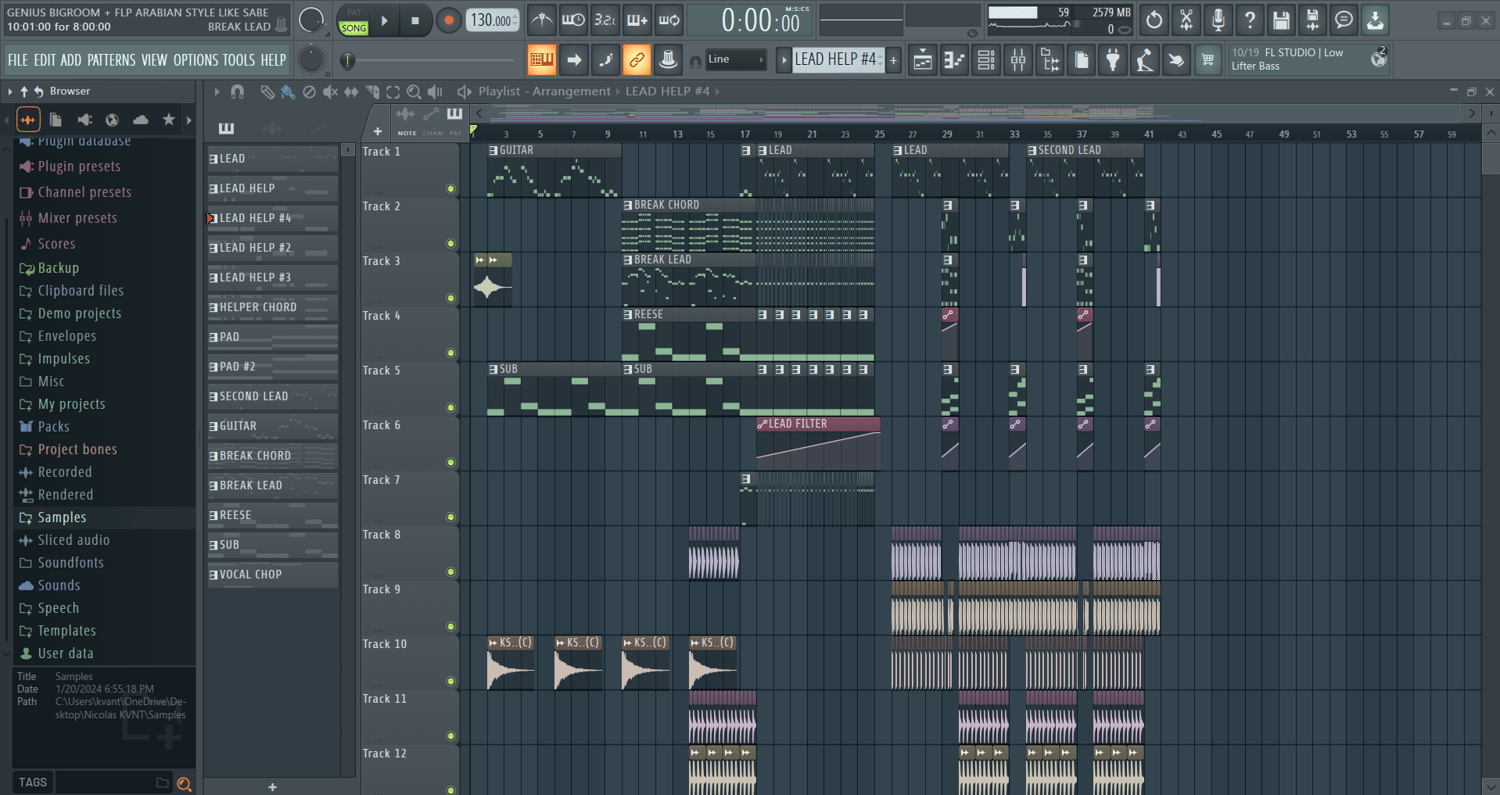Open the TOOLS menu
Viewport: 1500px width, 795px height.
tap(239, 60)
